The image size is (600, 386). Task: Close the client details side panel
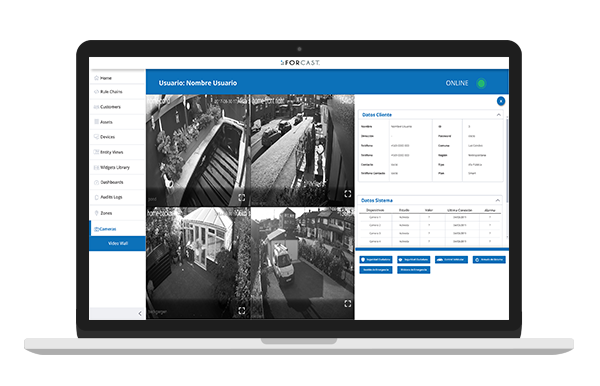(501, 101)
